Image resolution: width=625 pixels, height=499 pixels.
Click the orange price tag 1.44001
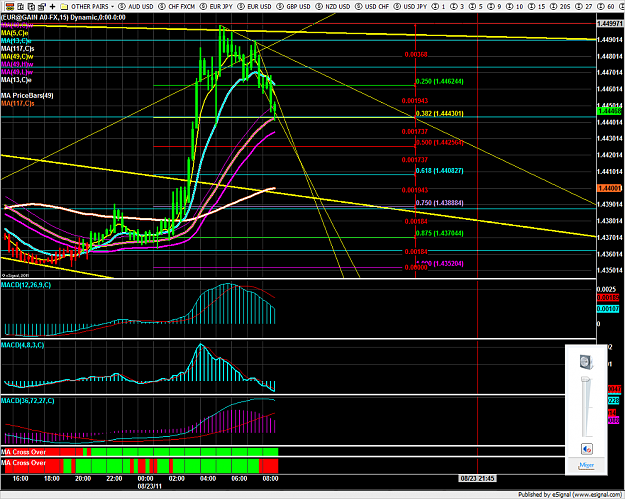pyautogui.click(x=609, y=188)
